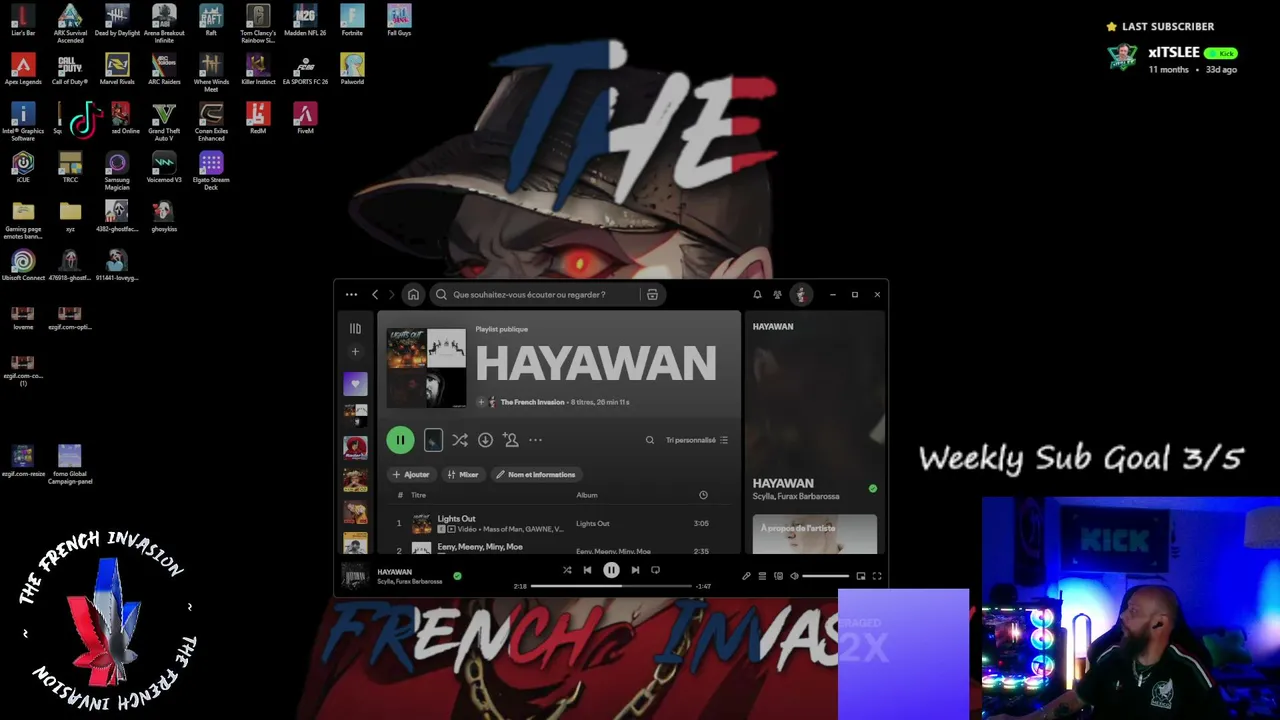The height and width of the screenshot is (720, 1280).
Task: Open the friends activity icon
Action: tap(777, 295)
